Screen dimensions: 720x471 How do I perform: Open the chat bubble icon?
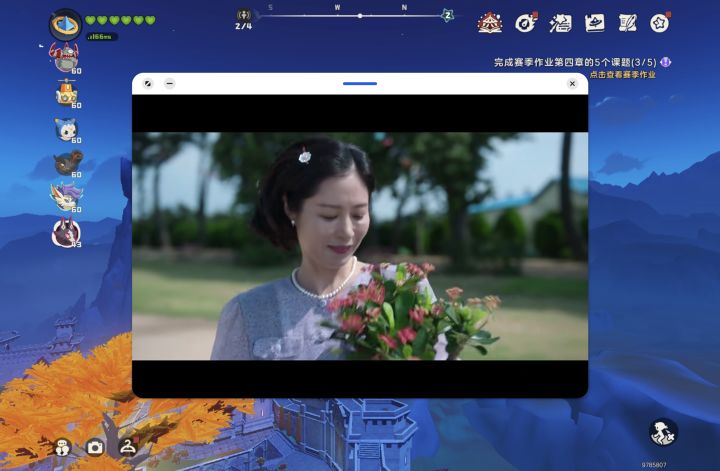(62, 447)
